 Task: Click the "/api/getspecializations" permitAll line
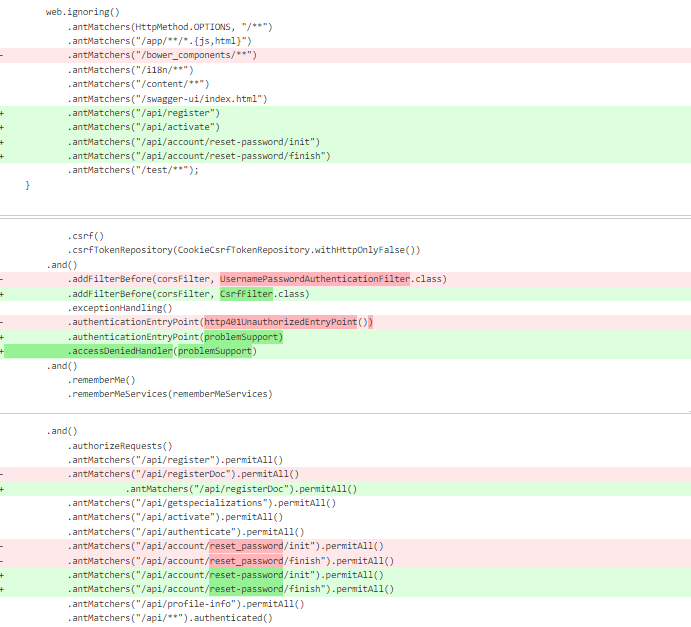pos(201,503)
